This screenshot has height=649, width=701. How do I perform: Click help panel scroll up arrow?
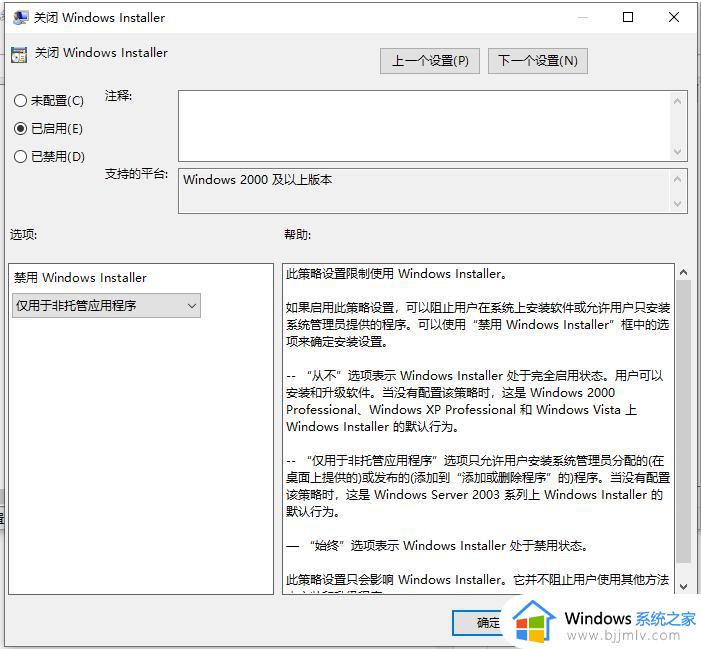[x=683, y=272]
